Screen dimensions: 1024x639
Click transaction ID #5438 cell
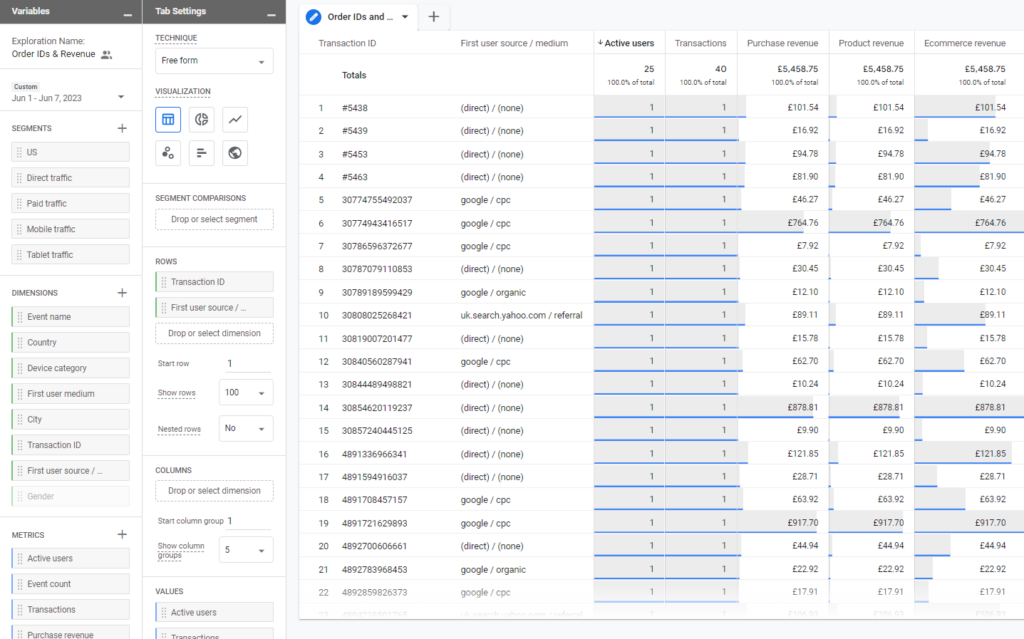pos(355,108)
